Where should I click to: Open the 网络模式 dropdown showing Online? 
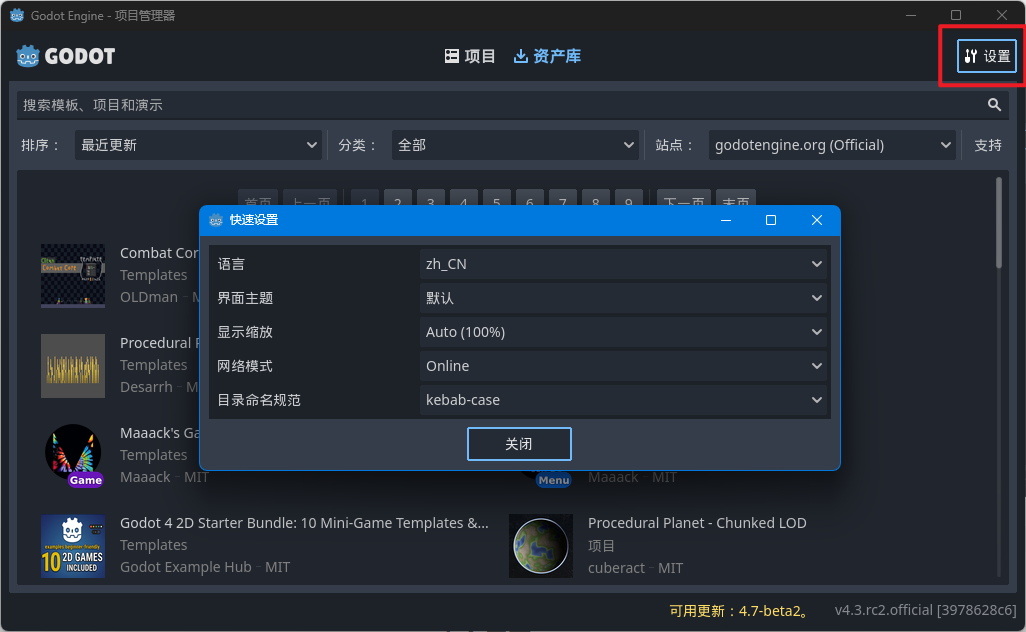pos(623,366)
